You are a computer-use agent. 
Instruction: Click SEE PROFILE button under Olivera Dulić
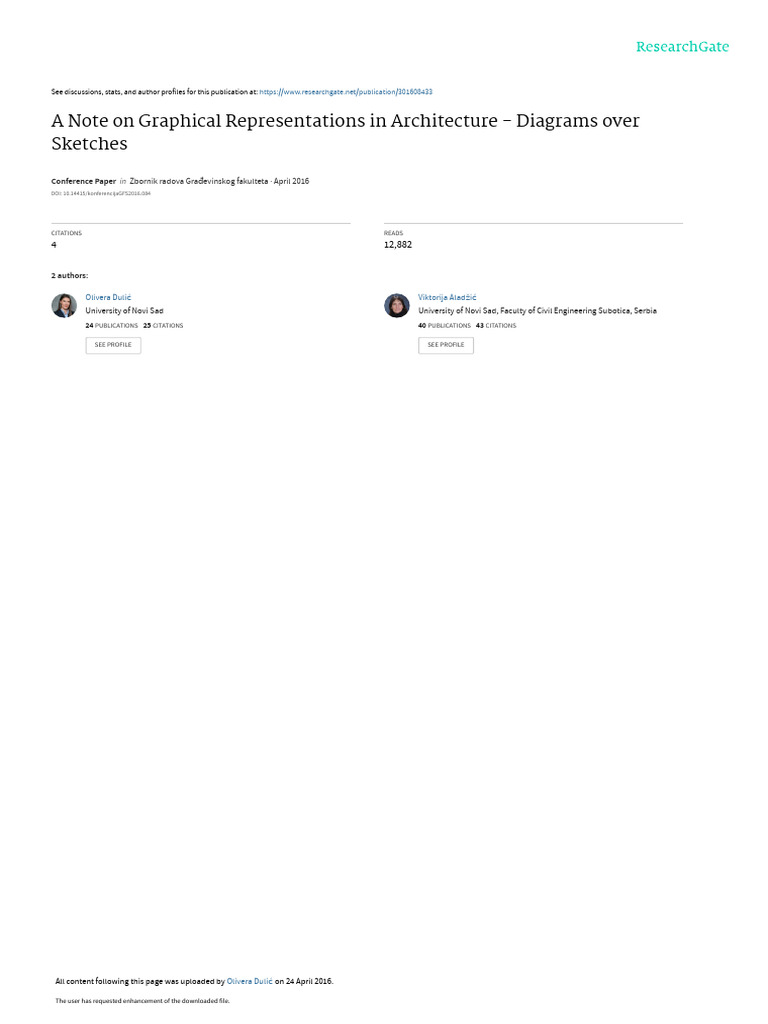pyautogui.click(x=113, y=345)
